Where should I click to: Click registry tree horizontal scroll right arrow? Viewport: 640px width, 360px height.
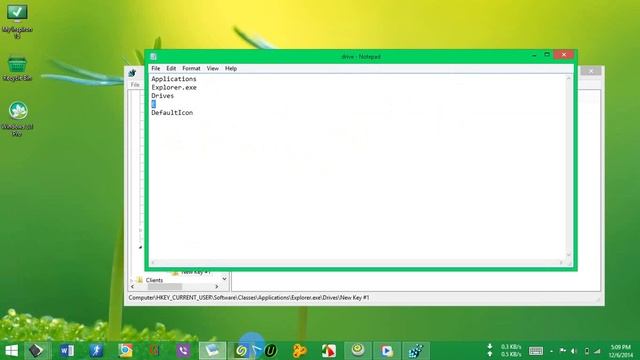217,287
